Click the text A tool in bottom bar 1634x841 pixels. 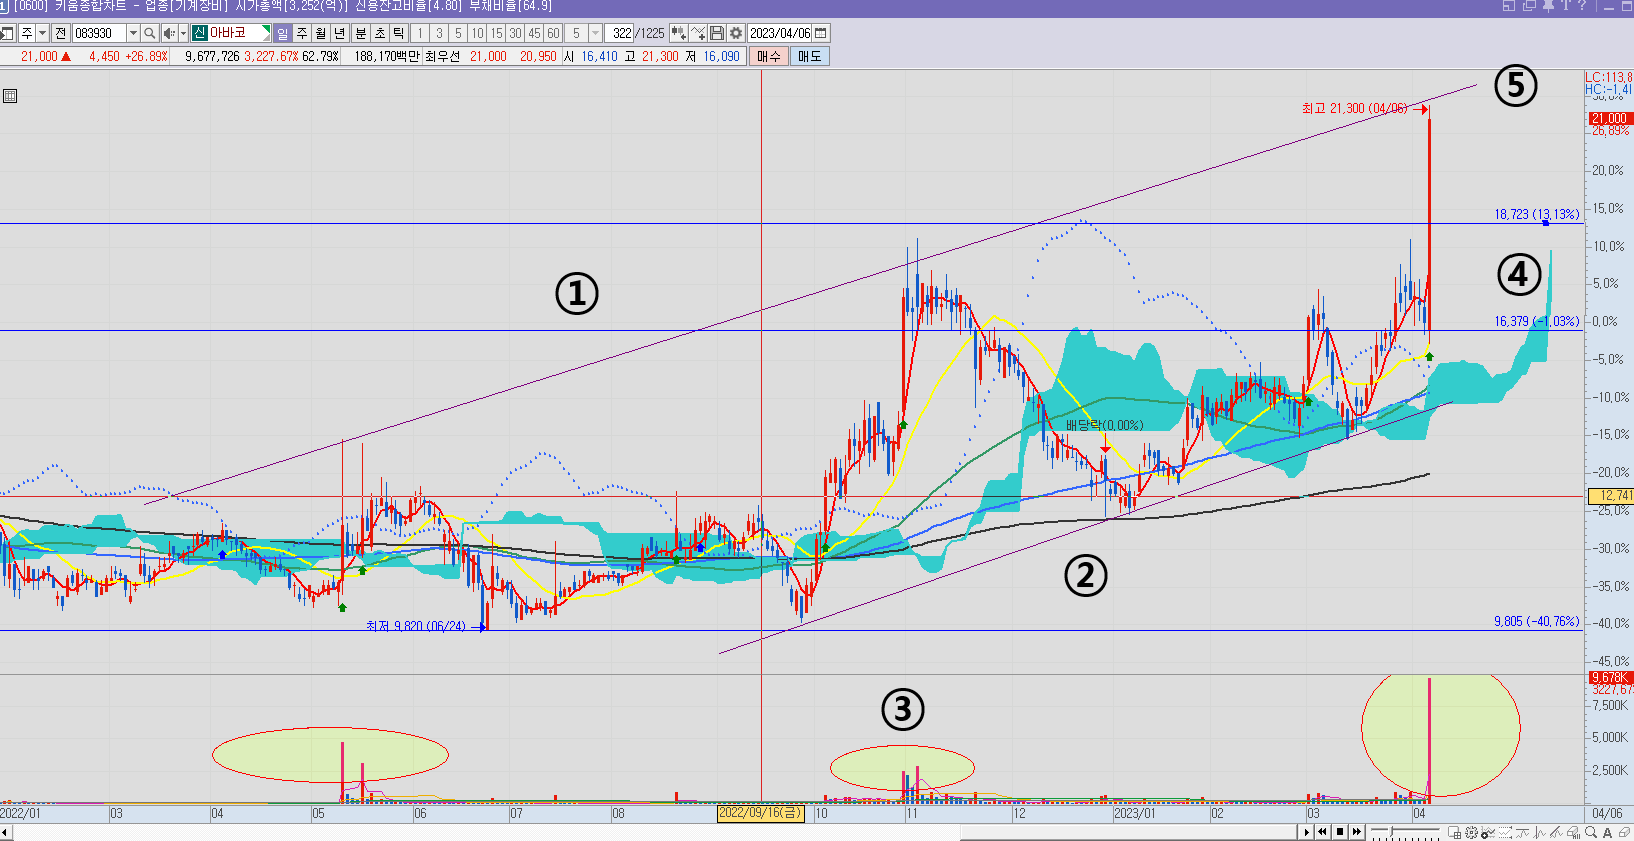1607,832
